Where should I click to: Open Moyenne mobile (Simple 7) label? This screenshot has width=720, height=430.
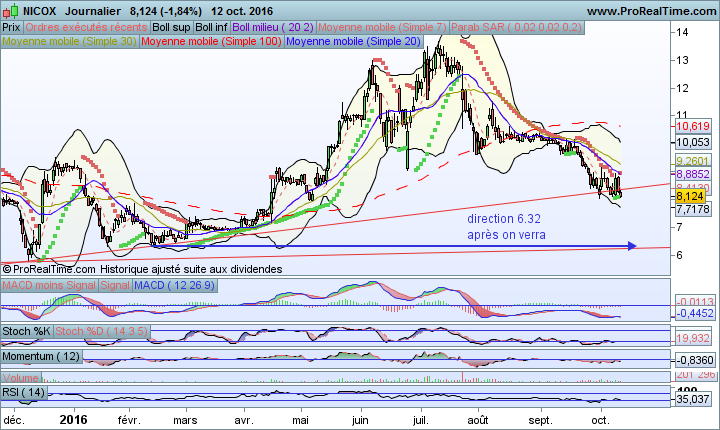click(382, 28)
